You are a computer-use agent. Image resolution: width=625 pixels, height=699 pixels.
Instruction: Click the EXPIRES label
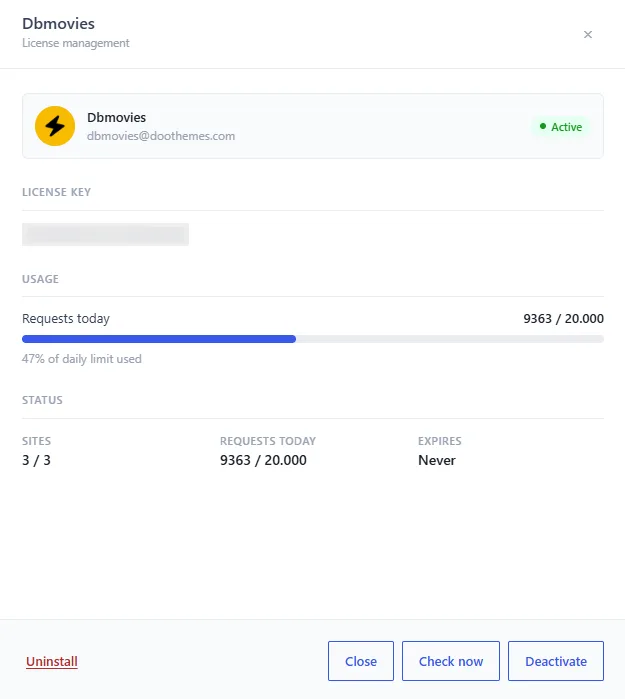click(x=440, y=441)
